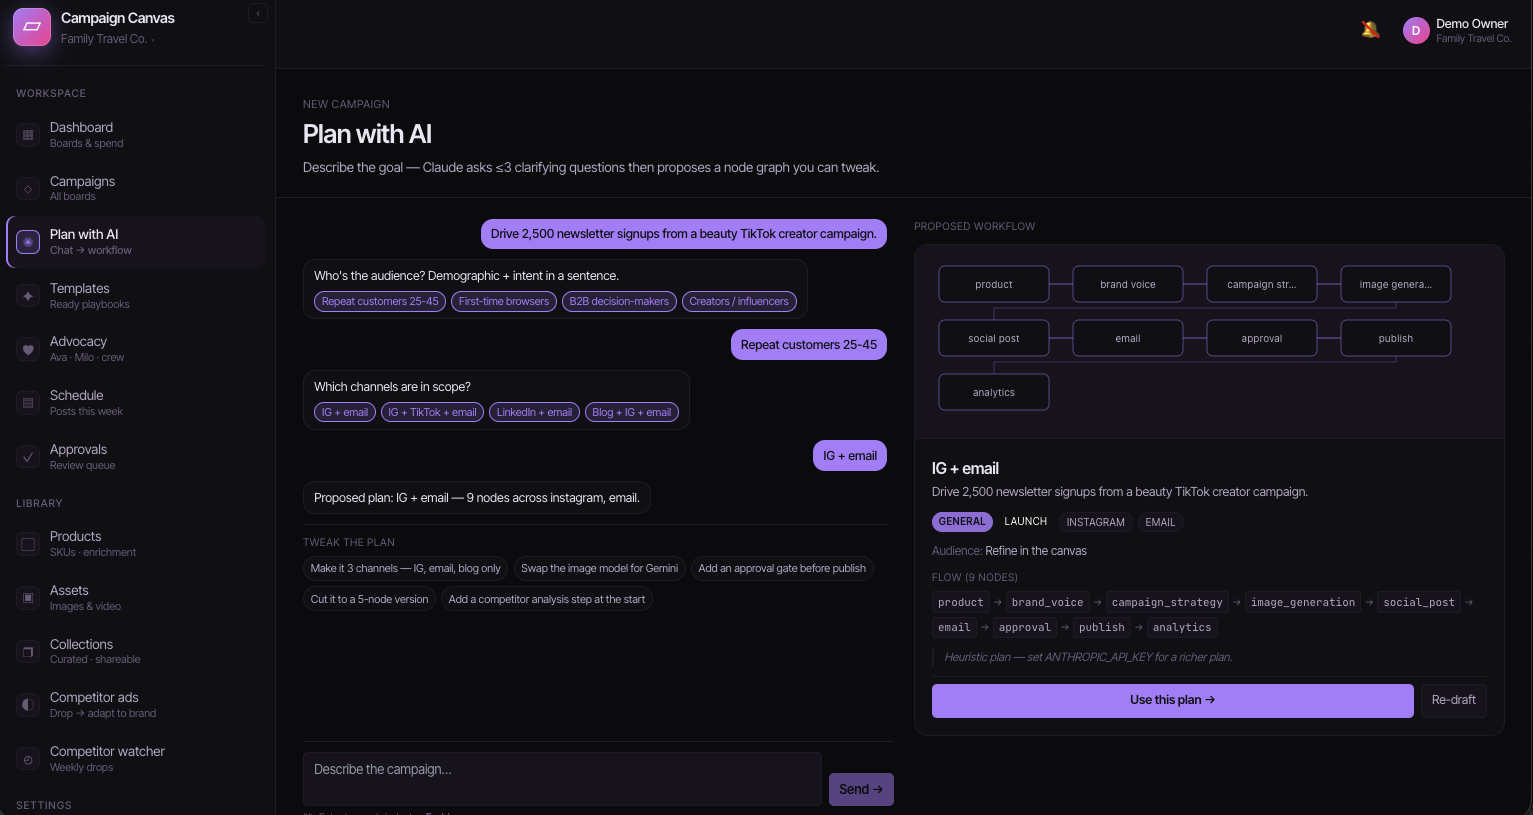
Task: Open the Schedule page
Action: [x=136, y=403]
